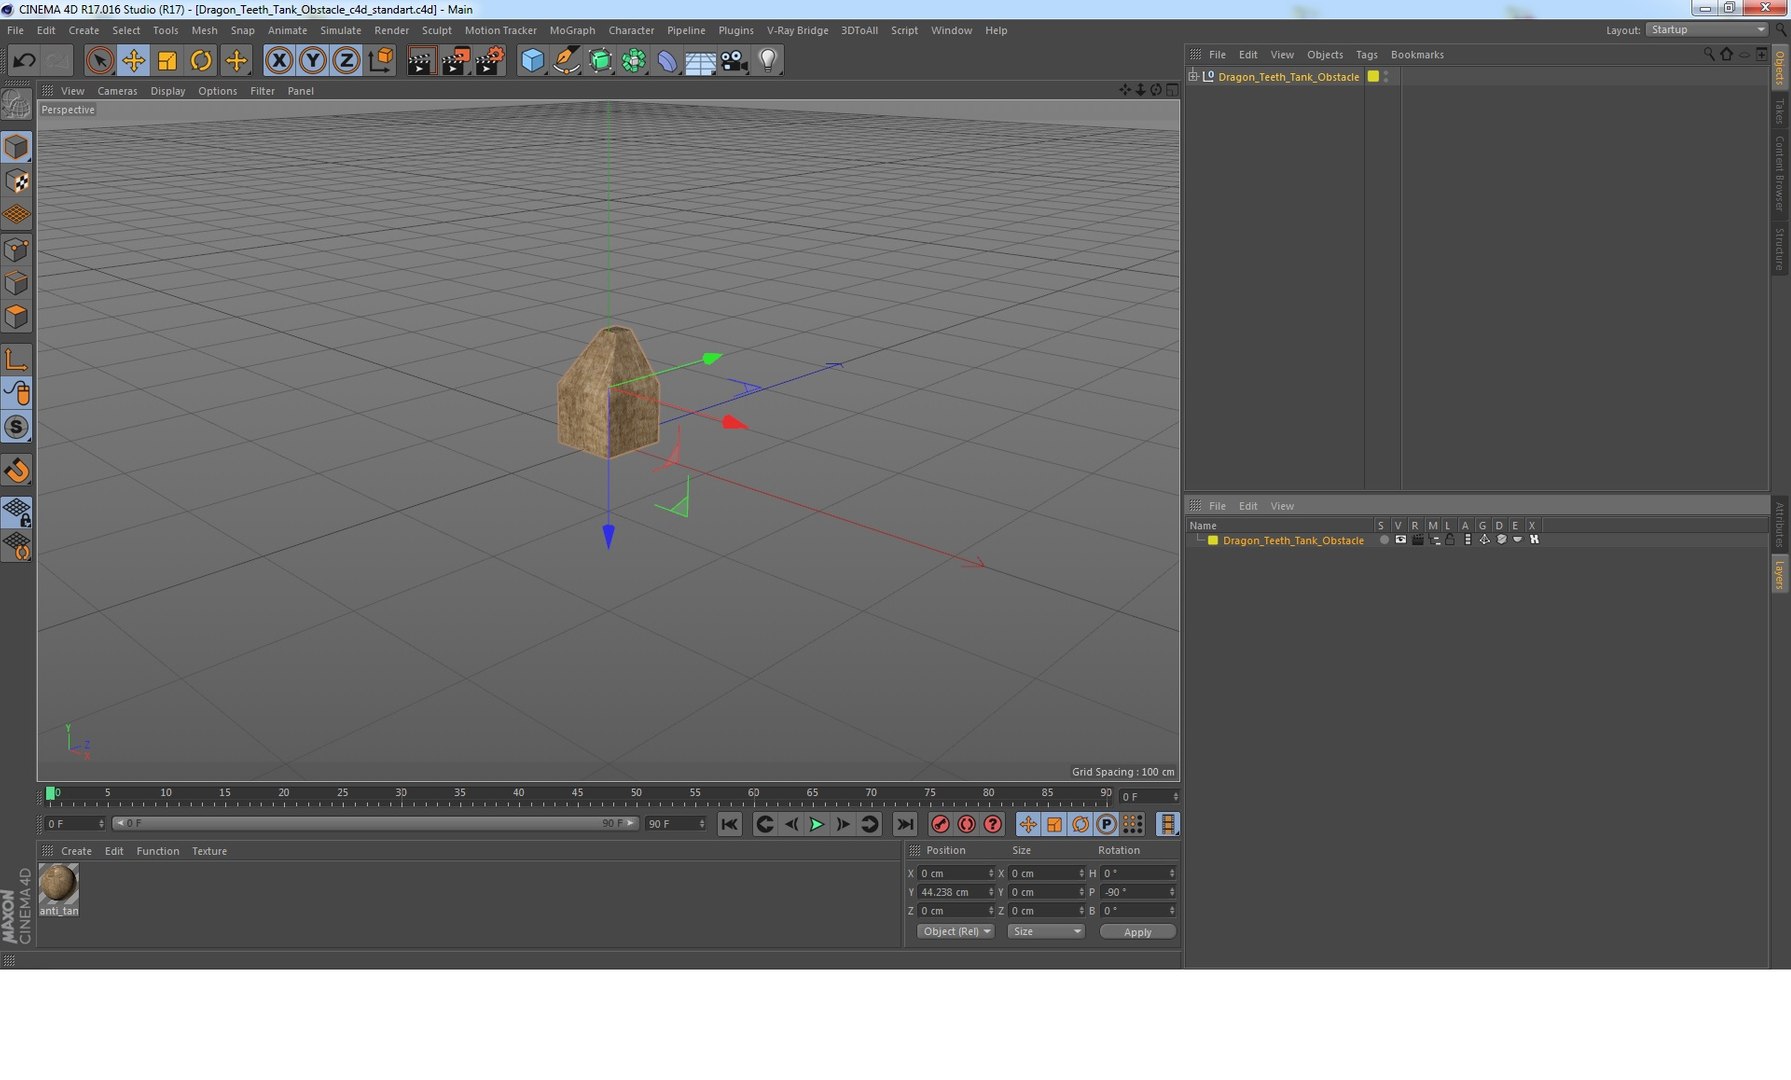Image resolution: width=1791 pixels, height=1080 pixels.
Task: Click Texture in material manager menu
Action: pos(209,851)
